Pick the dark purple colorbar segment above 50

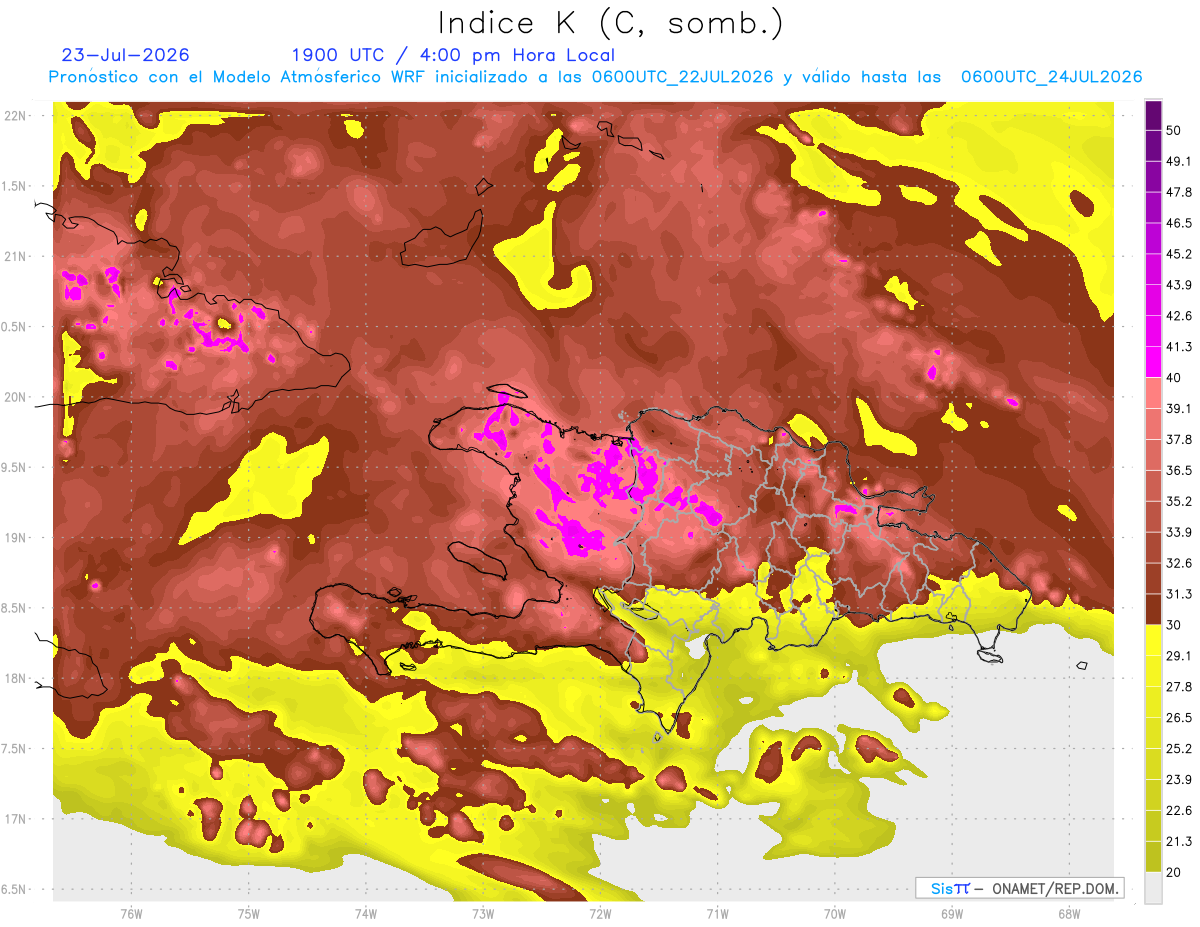click(1153, 114)
